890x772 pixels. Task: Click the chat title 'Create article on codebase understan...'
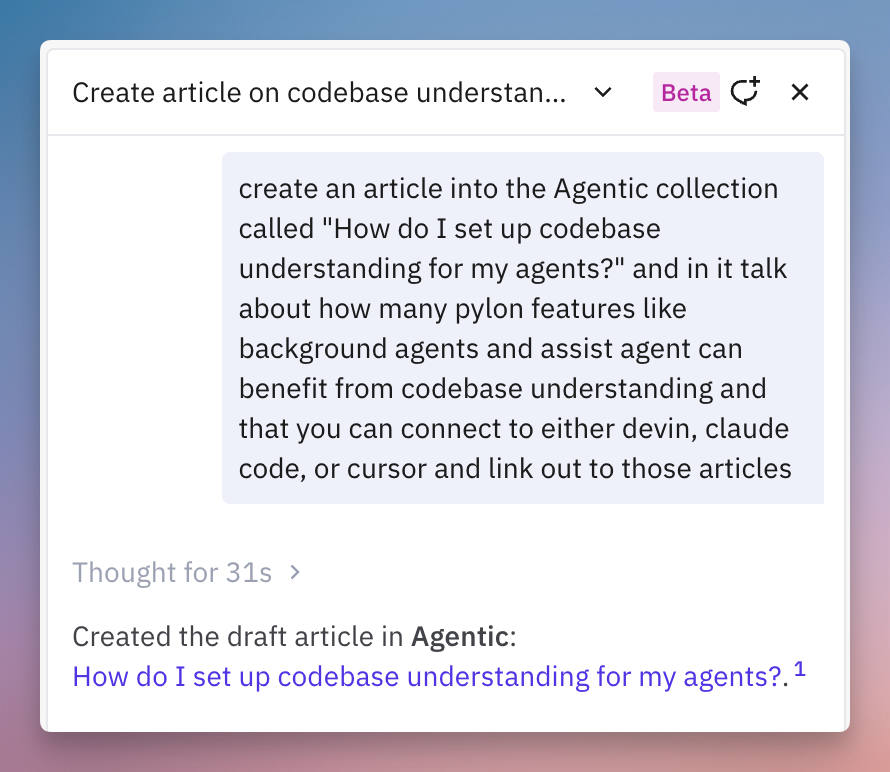[x=319, y=93]
